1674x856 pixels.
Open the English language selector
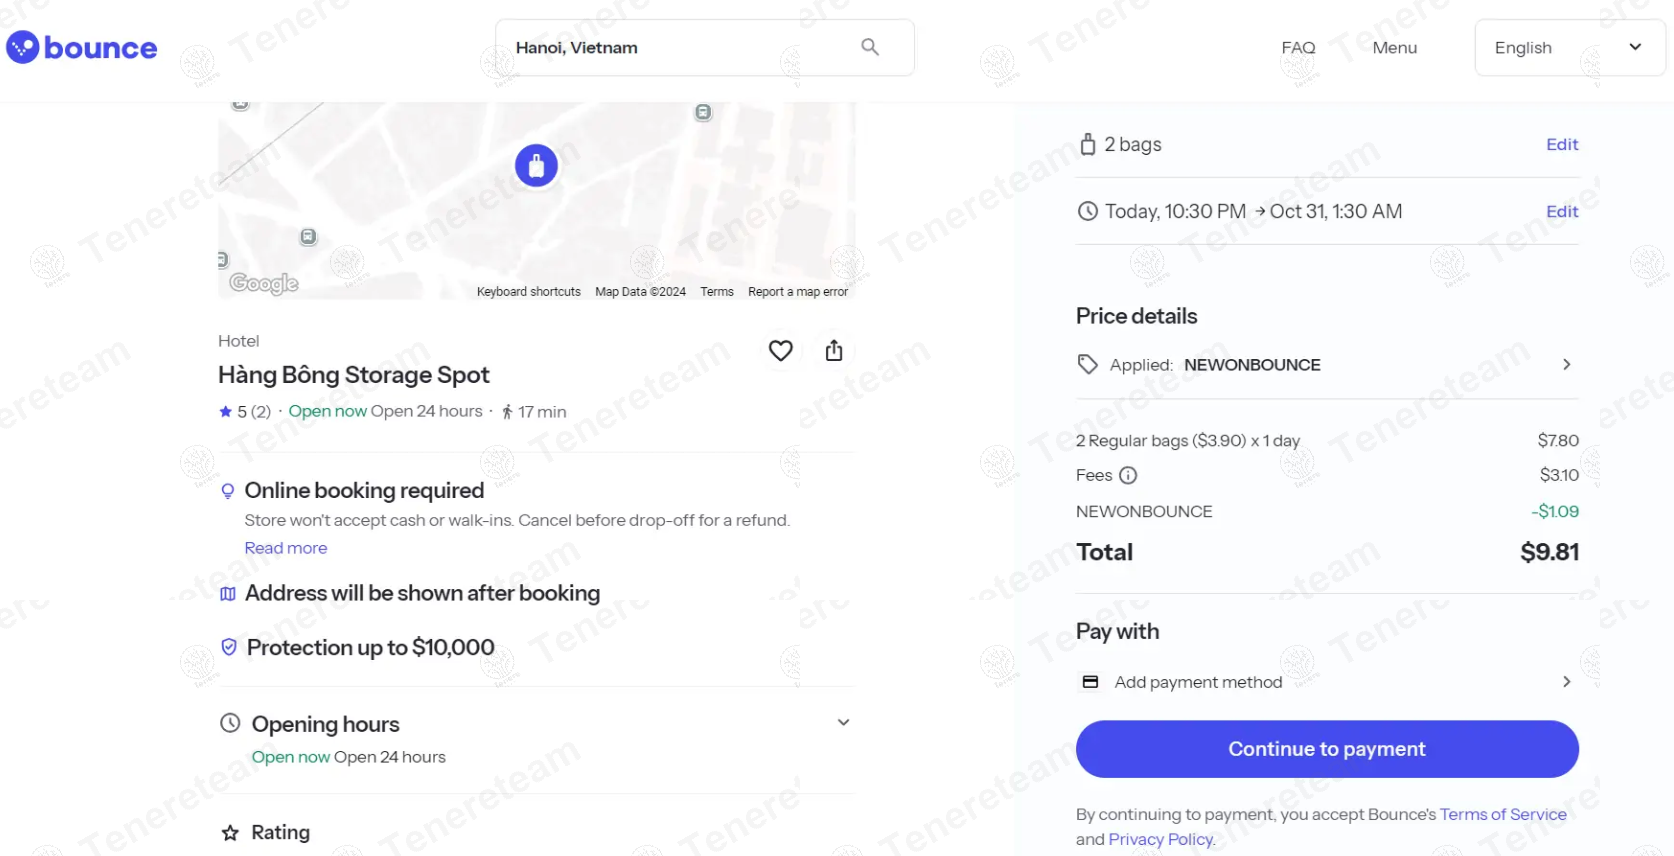click(x=1567, y=47)
